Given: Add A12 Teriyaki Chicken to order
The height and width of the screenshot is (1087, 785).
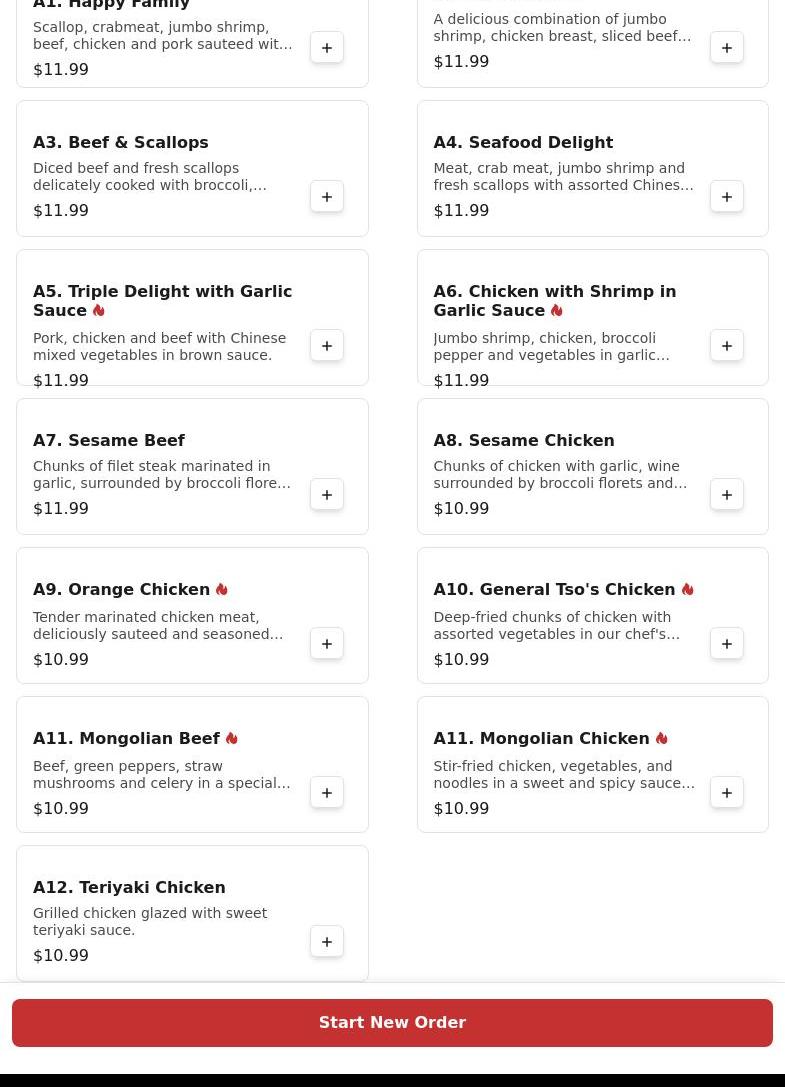Looking at the screenshot, I should tap(327, 942).
